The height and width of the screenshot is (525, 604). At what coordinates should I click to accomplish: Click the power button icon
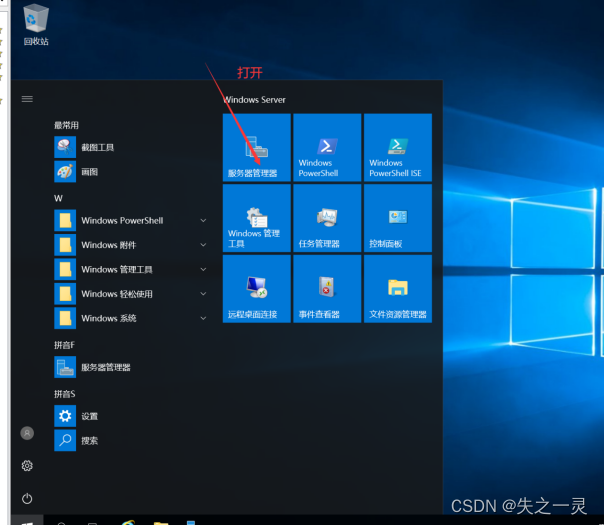tap(27, 498)
